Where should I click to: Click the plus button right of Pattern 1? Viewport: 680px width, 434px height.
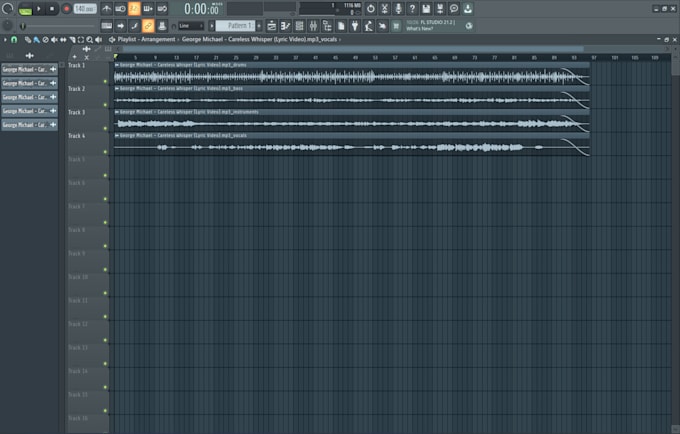pos(259,26)
